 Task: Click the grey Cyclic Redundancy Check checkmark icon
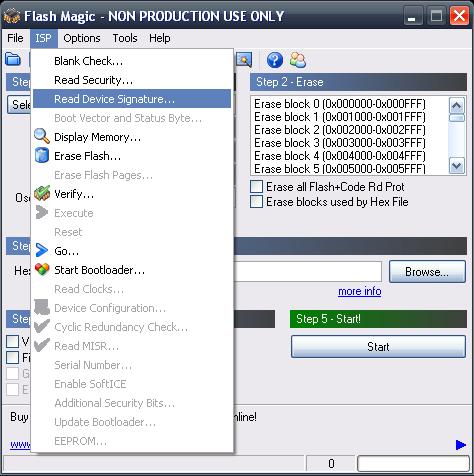pyautogui.click(x=42, y=326)
